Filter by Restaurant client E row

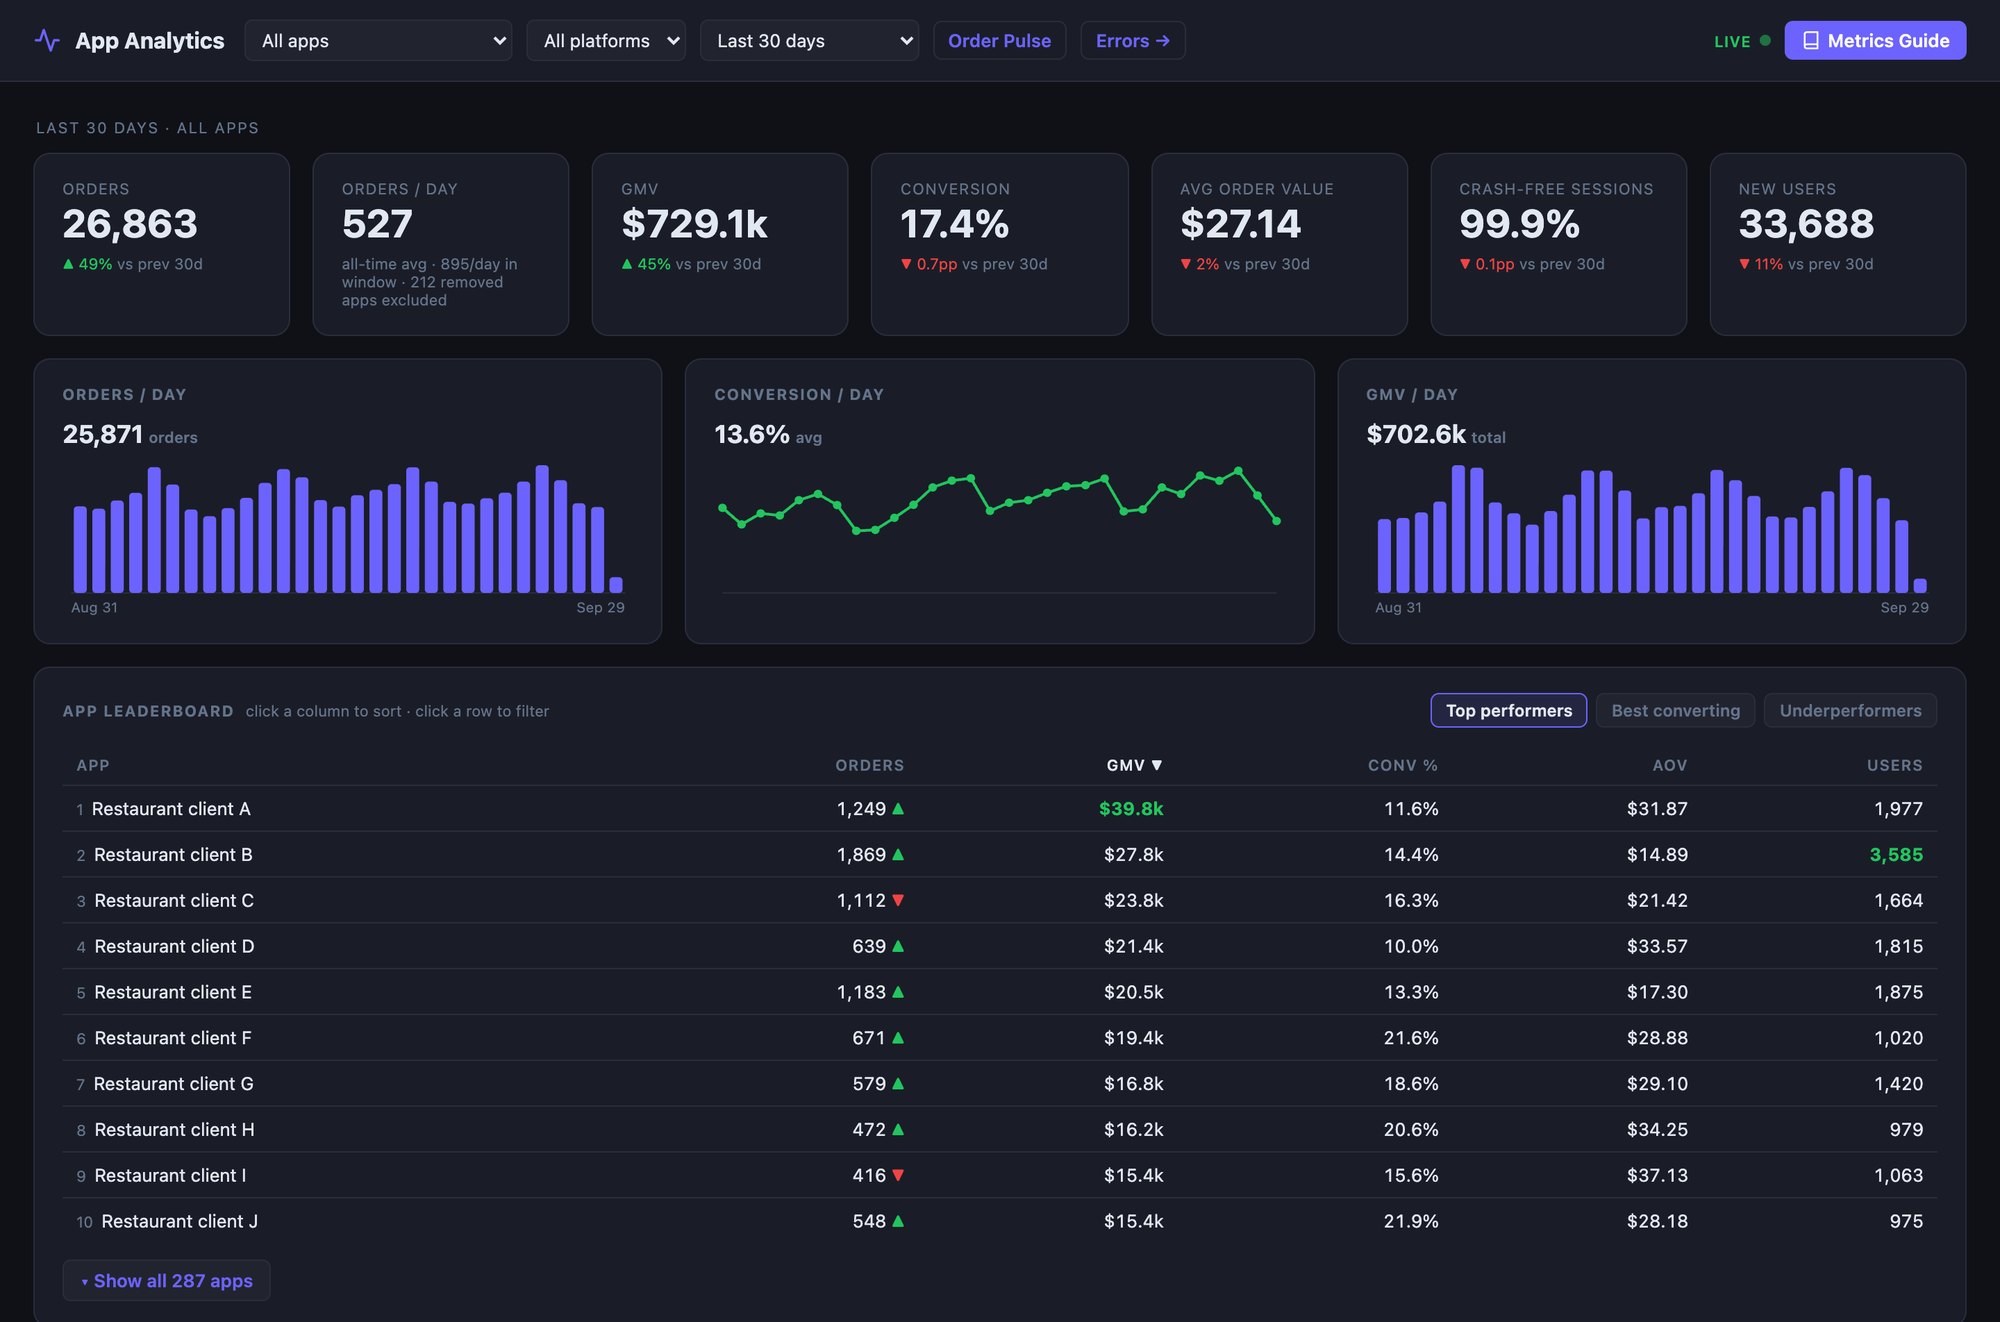click(x=999, y=993)
